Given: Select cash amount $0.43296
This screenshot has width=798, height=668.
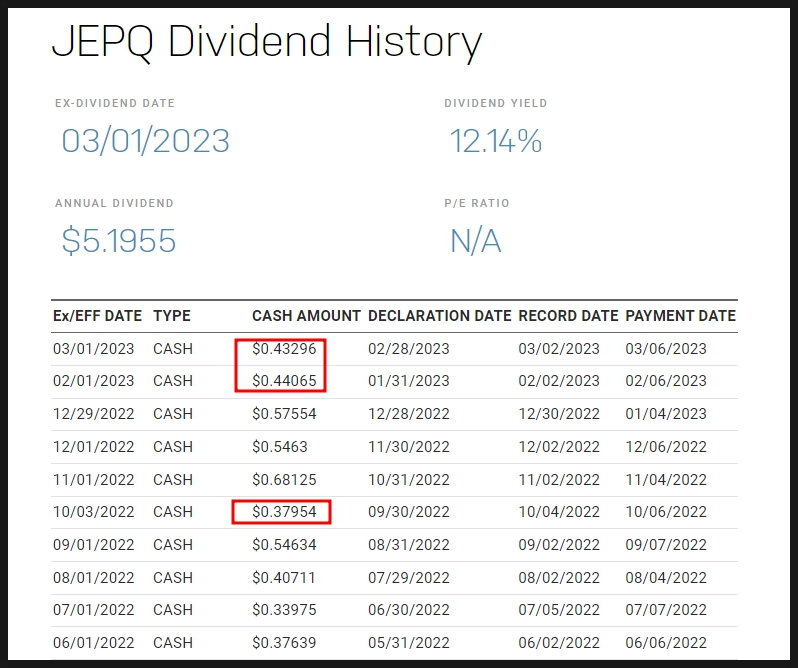Looking at the screenshot, I should (284, 349).
